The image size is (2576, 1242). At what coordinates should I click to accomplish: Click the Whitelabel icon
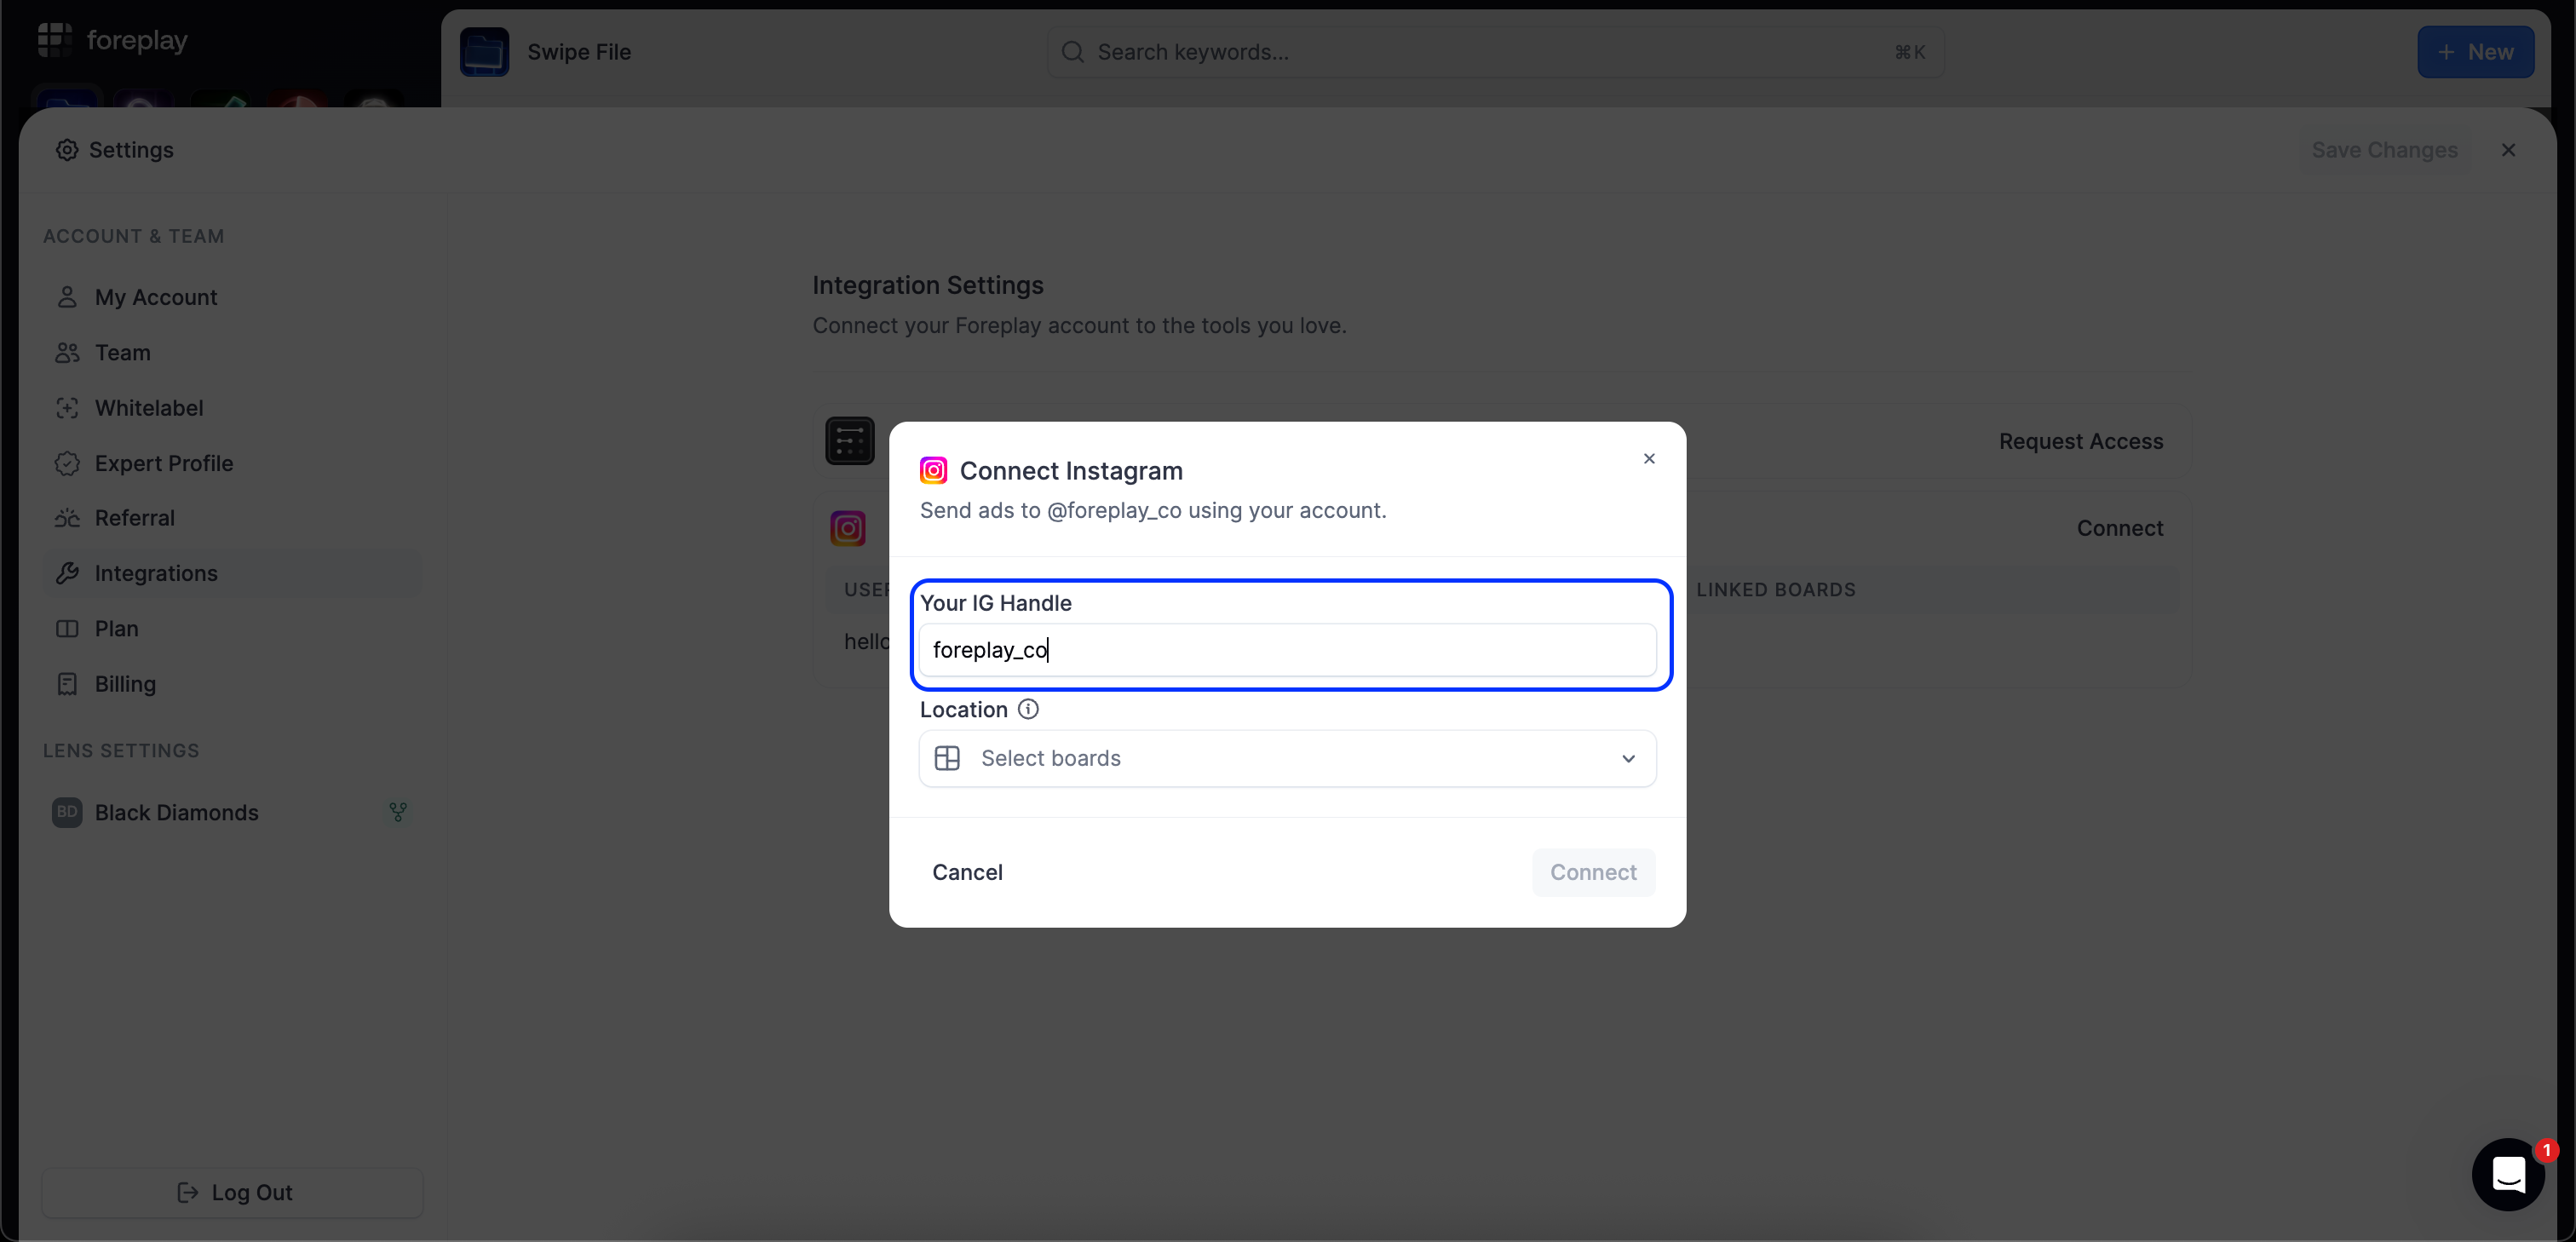click(67, 408)
